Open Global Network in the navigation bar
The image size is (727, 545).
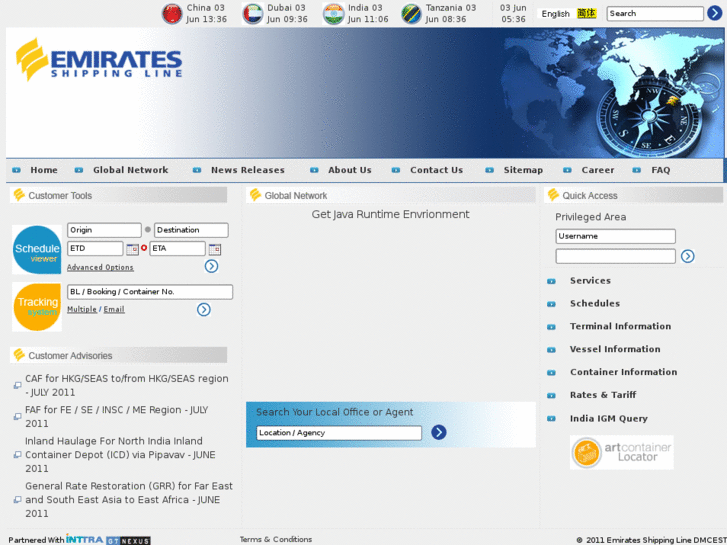131,170
